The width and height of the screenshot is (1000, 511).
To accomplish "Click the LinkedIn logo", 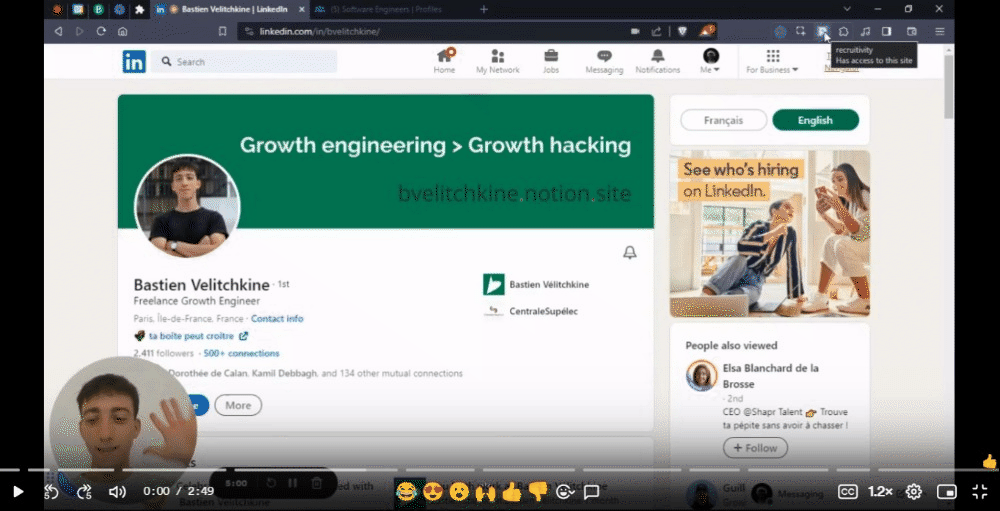I will coord(134,62).
